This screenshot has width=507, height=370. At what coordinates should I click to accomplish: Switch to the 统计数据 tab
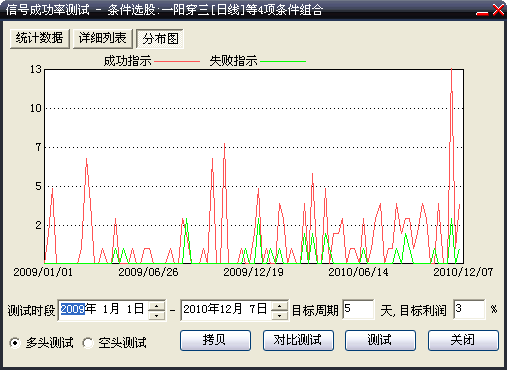pyautogui.click(x=40, y=38)
